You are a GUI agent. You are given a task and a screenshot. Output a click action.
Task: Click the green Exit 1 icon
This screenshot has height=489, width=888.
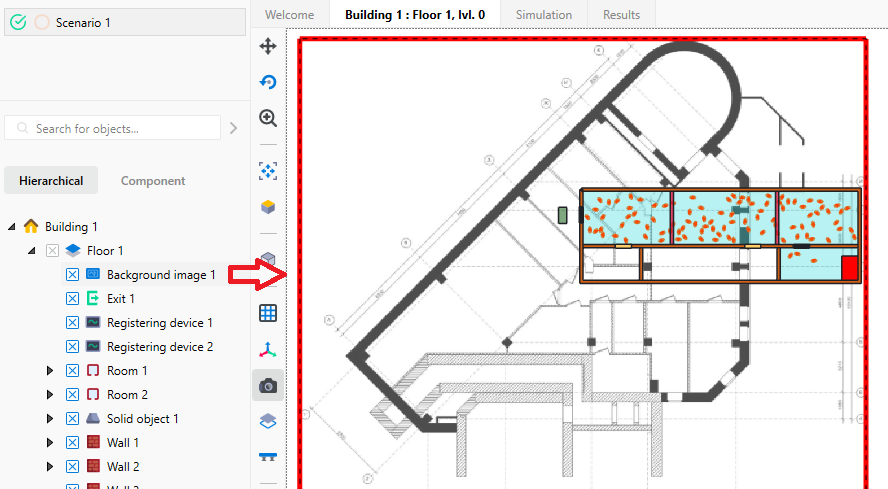click(x=93, y=298)
